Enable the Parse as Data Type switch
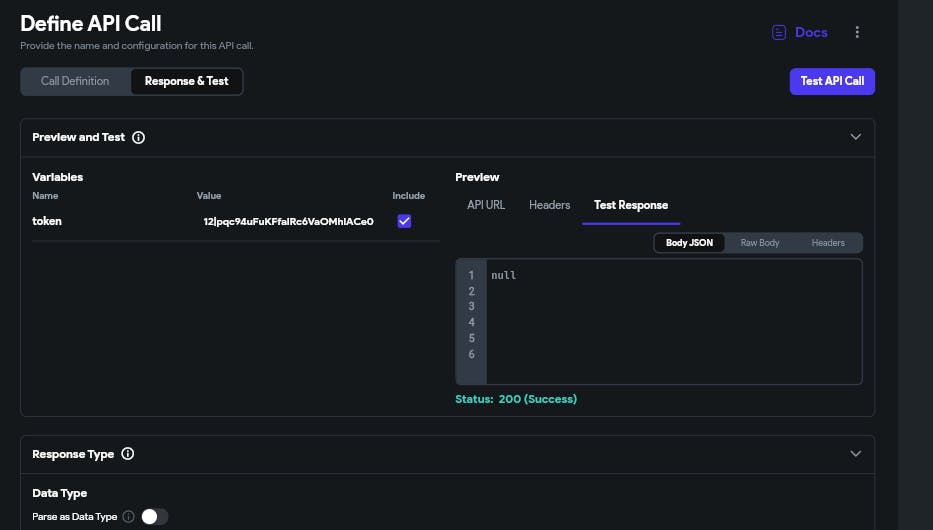This screenshot has height=530, width=933. (x=155, y=516)
